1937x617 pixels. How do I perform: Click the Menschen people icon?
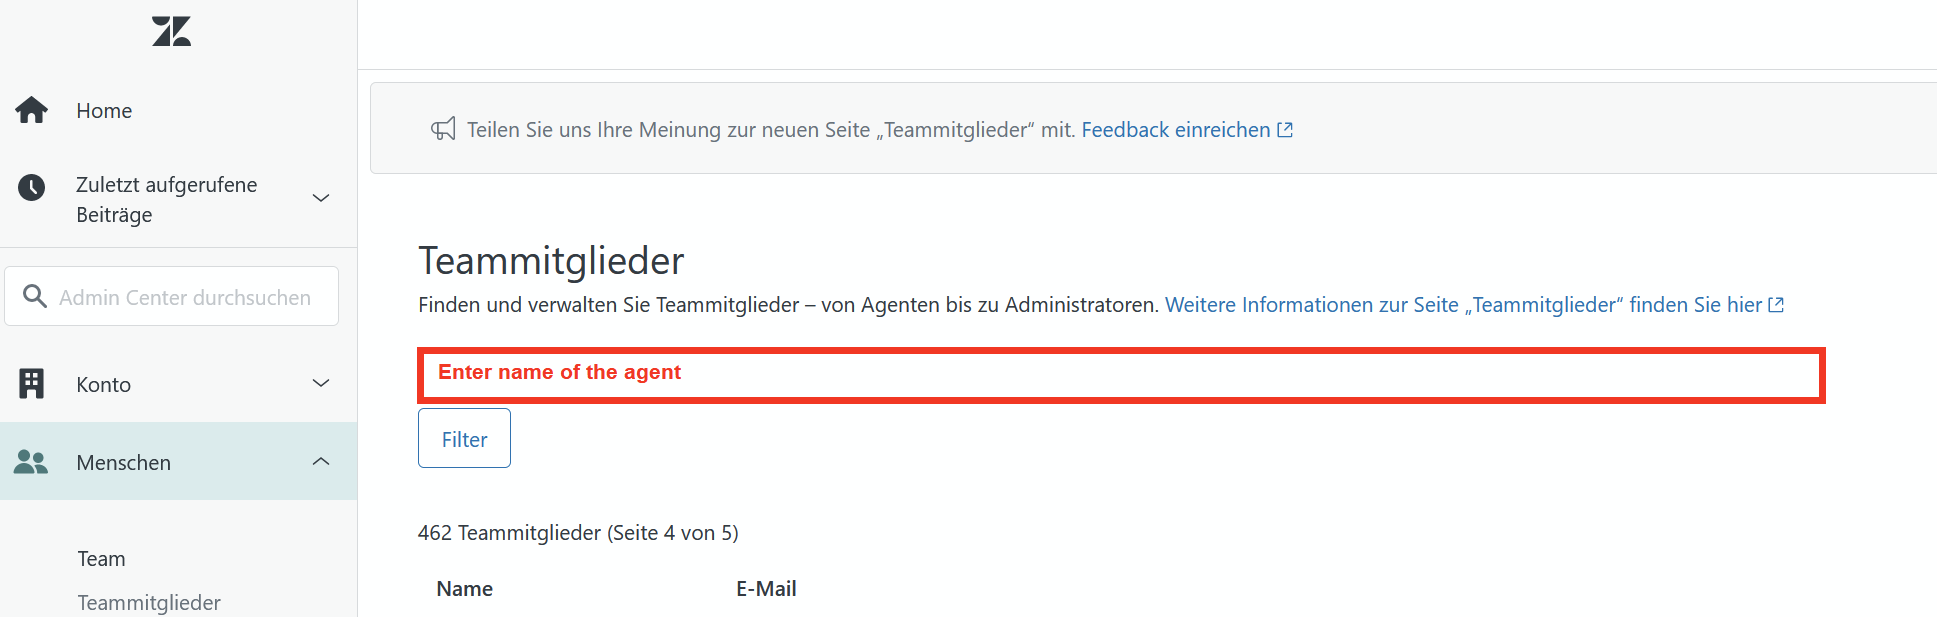31,462
